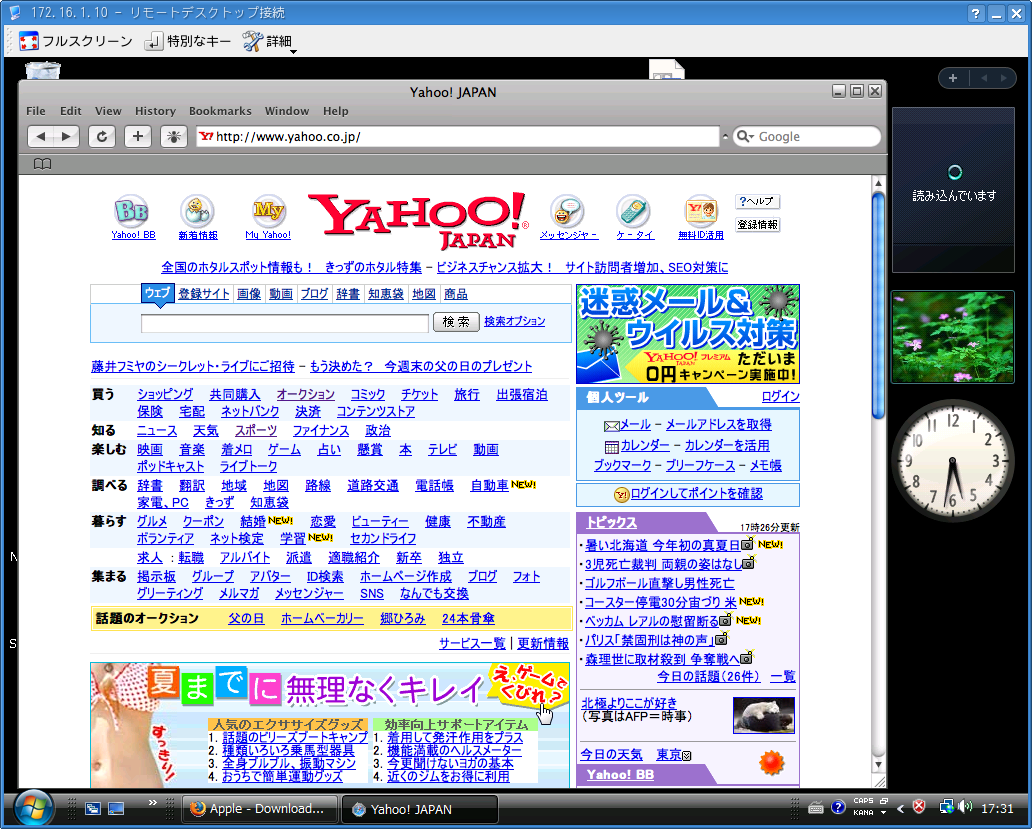
Task: Open the オークション link
Action: pos(305,394)
